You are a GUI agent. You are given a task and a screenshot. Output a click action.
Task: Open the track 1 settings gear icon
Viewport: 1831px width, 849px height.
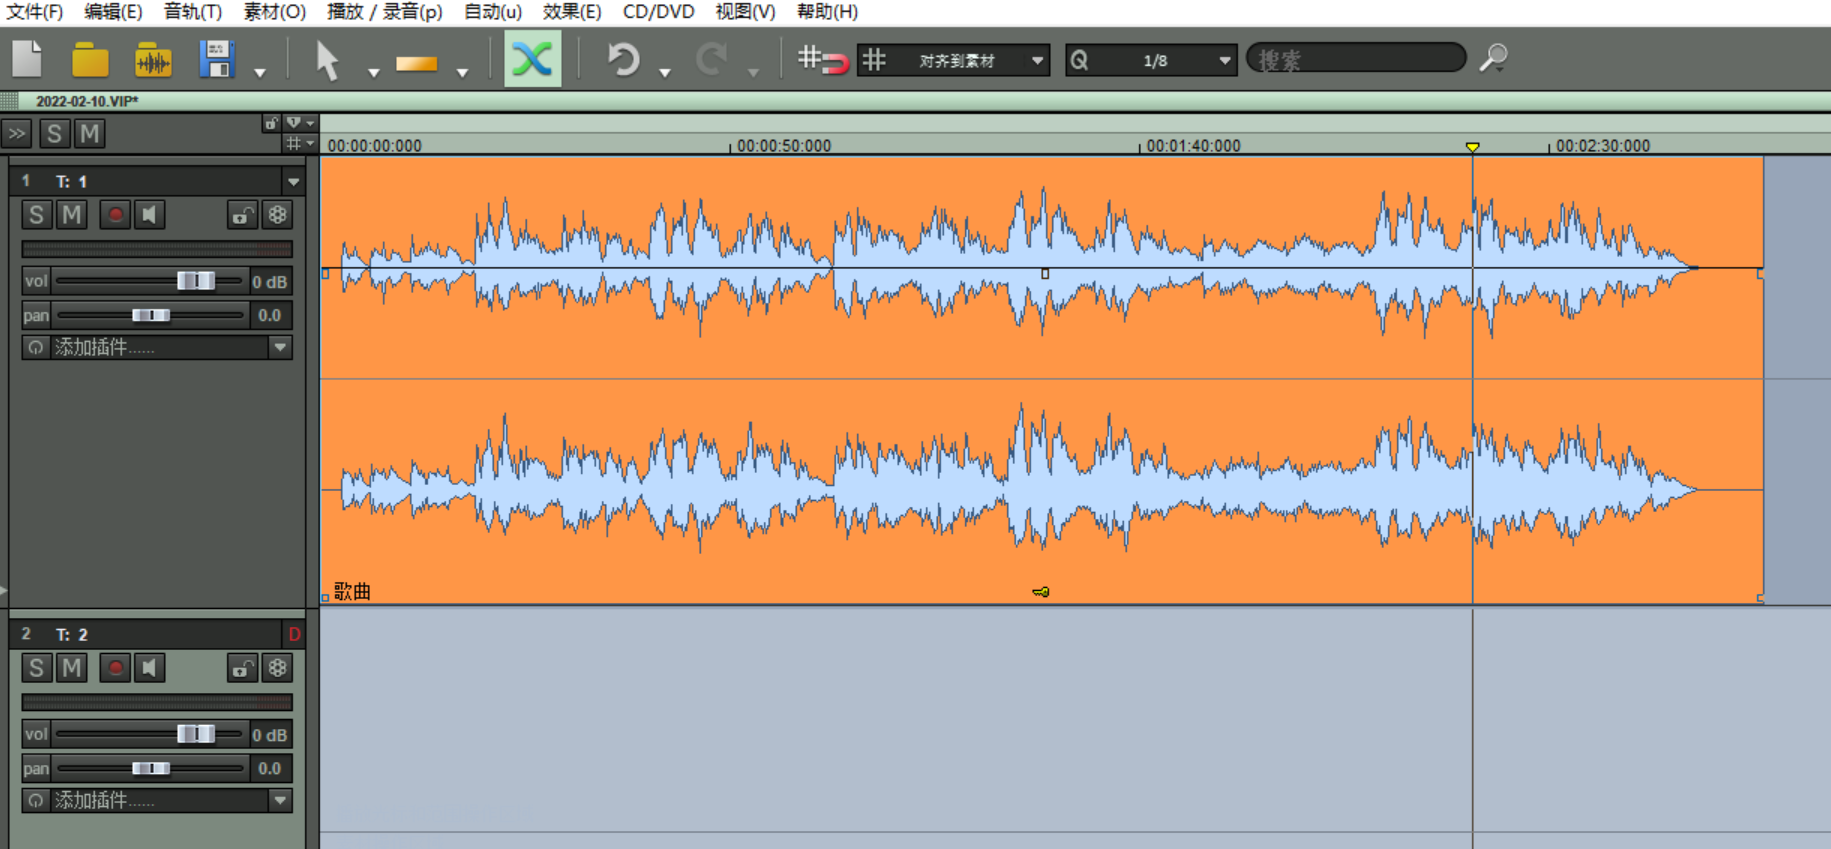click(277, 214)
